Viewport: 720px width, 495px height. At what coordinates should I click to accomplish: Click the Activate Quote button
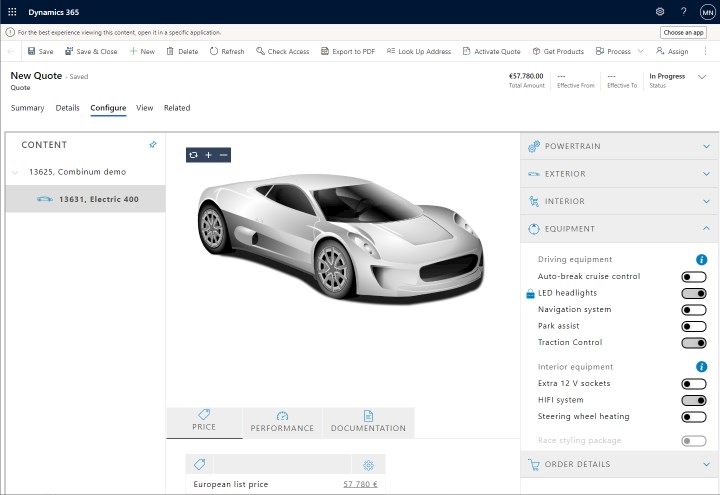click(490, 51)
